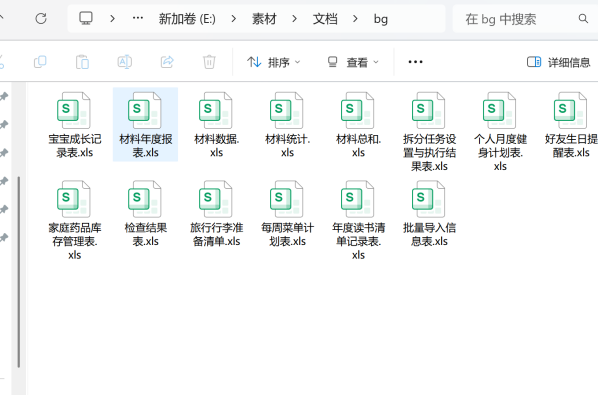Expand chevron after 文档 in path
Viewport: 599px width, 395px height.
coord(355,18)
